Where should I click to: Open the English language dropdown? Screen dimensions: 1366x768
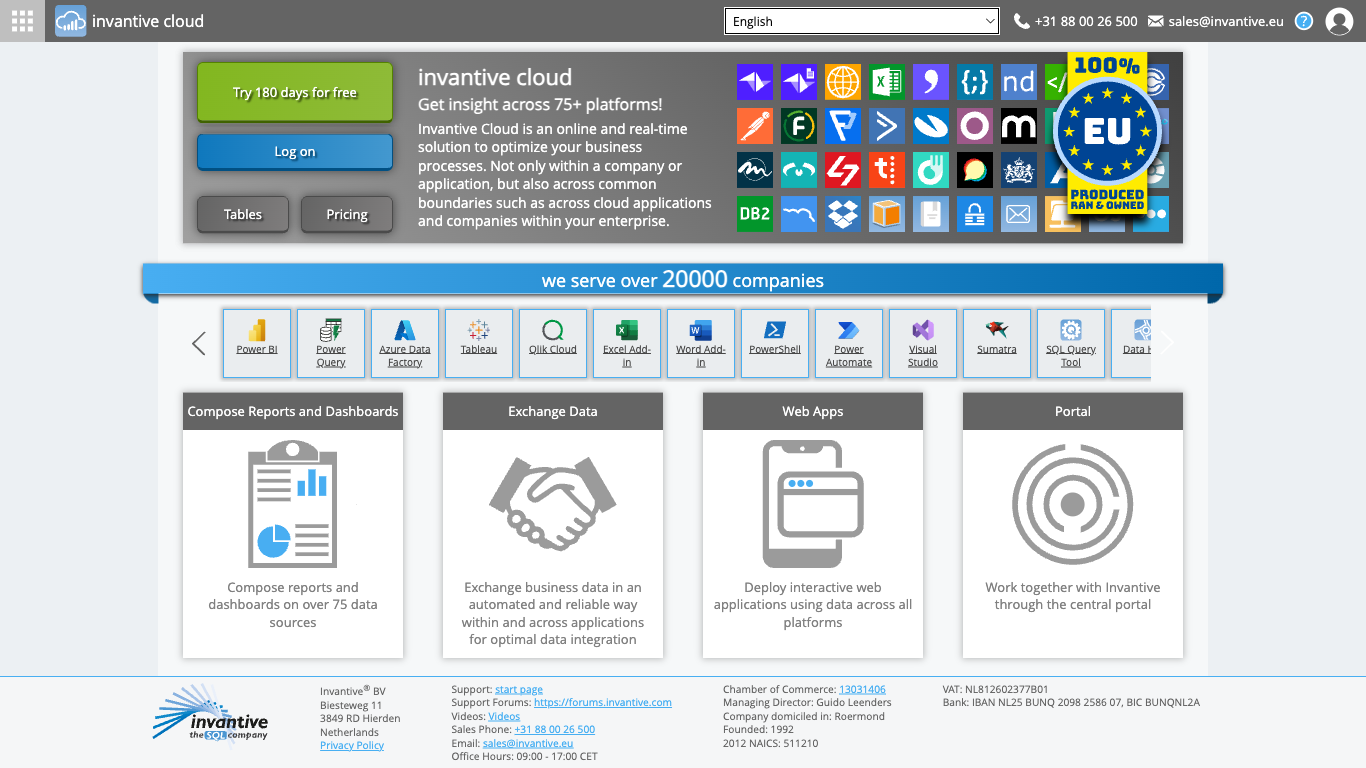(862, 21)
